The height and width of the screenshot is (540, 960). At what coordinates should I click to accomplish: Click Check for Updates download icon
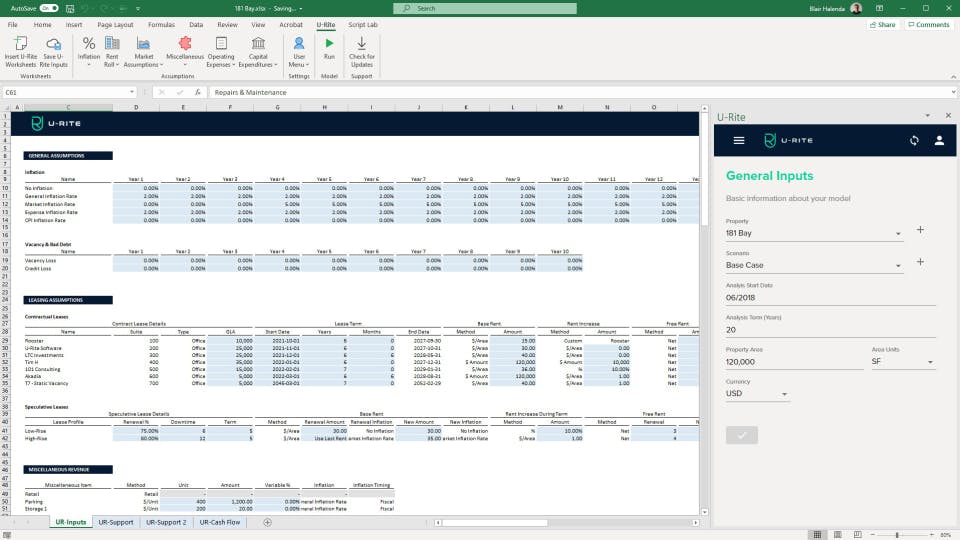361,43
